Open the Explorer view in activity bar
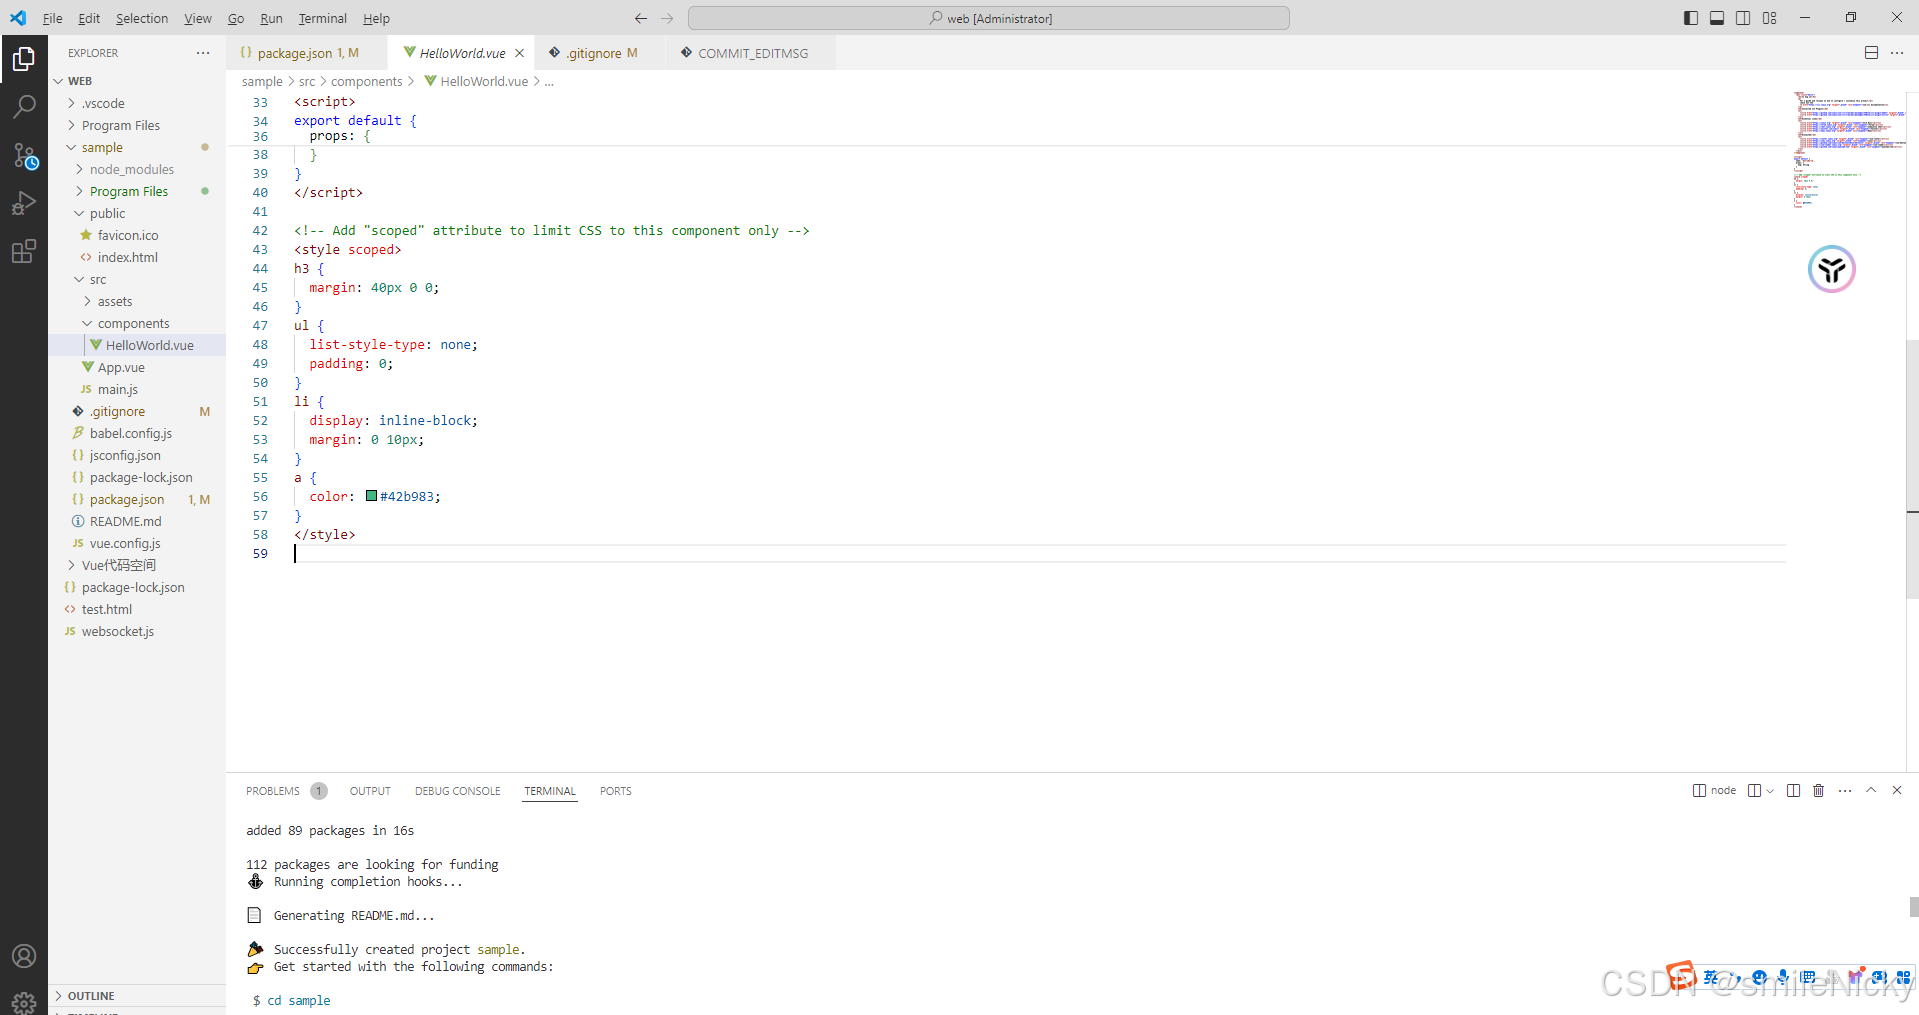This screenshot has width=1919, height=1015. tap(24, 60)
